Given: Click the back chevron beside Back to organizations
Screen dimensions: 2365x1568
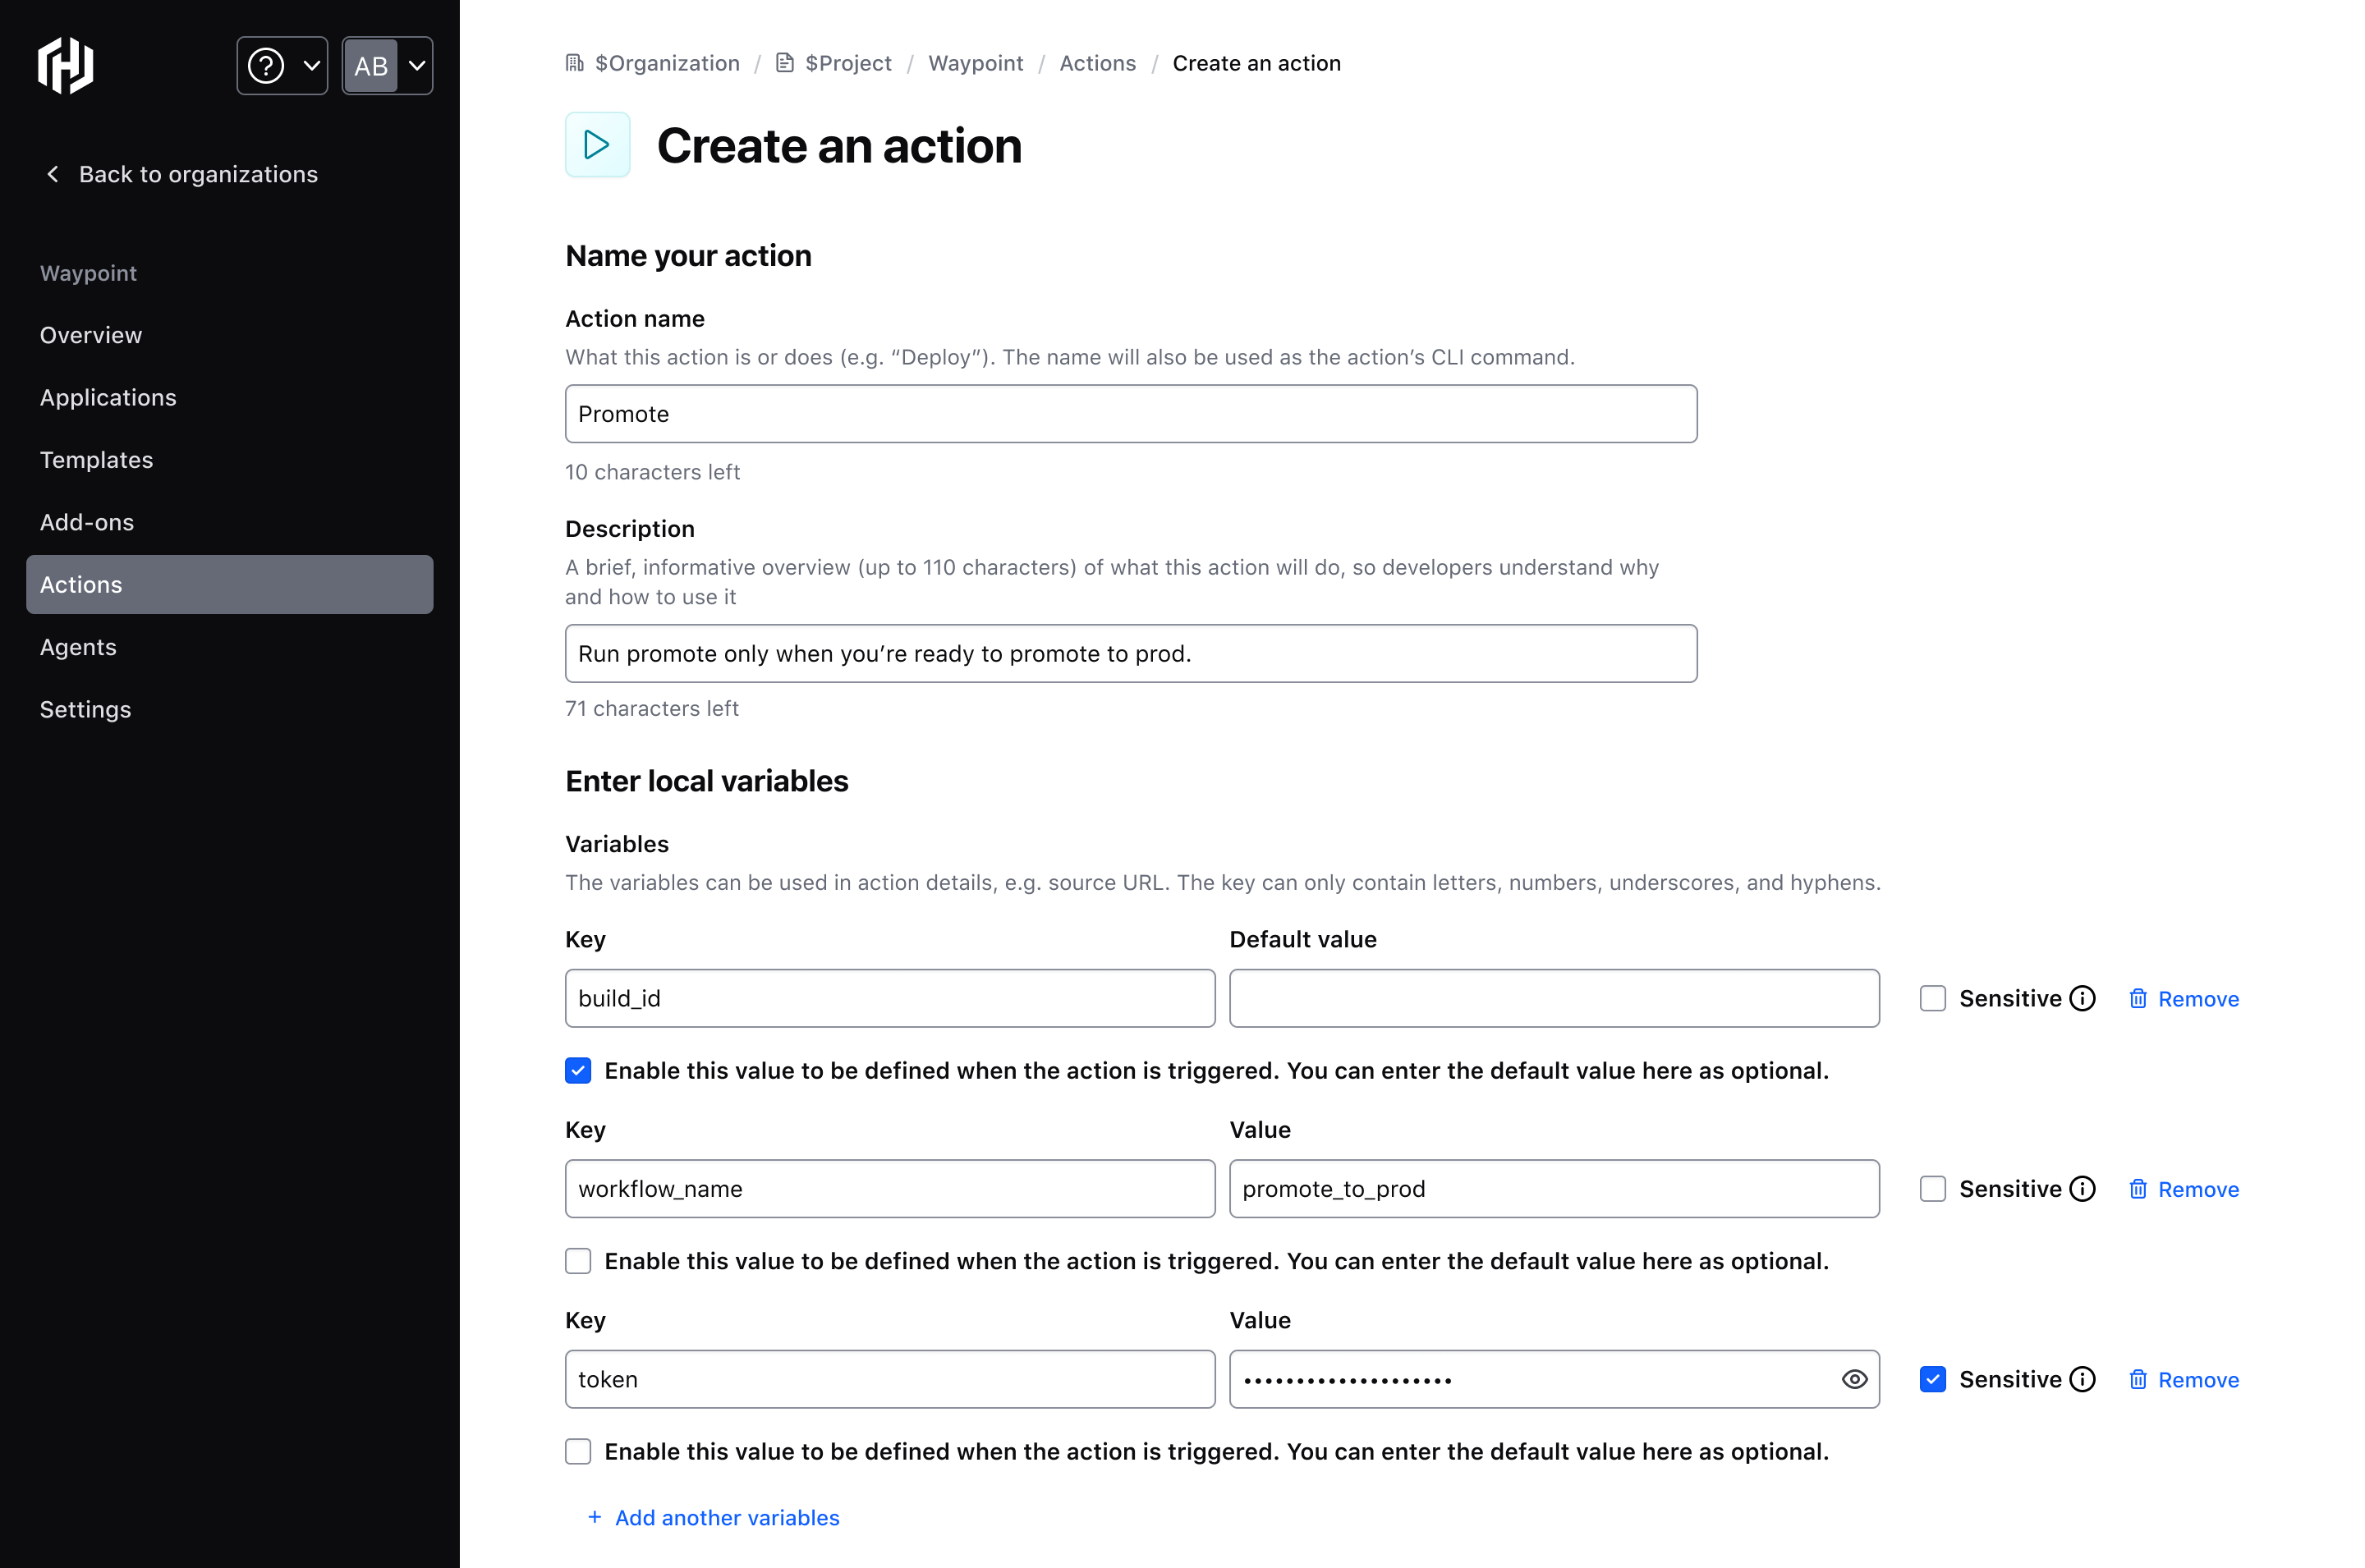Looking at the screenshot, I should pos(53,174).
